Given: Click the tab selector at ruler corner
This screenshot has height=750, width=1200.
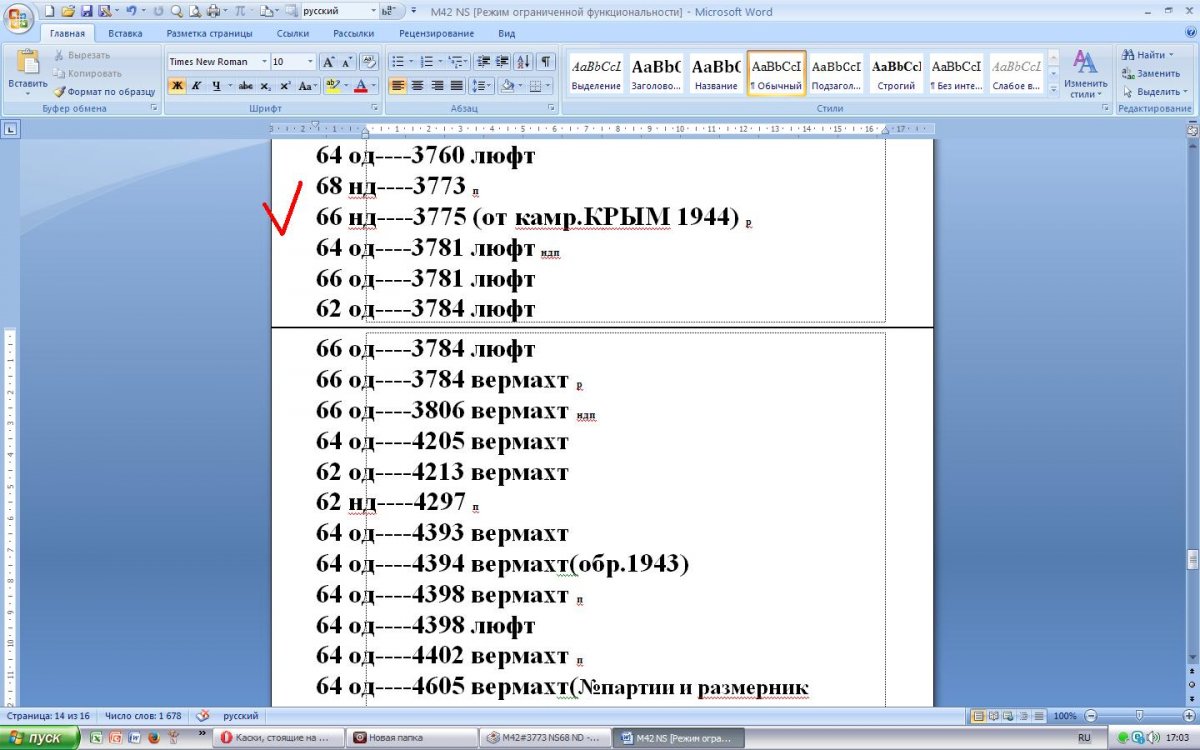Looking at the screenshot, I should (x=10, y=129).
